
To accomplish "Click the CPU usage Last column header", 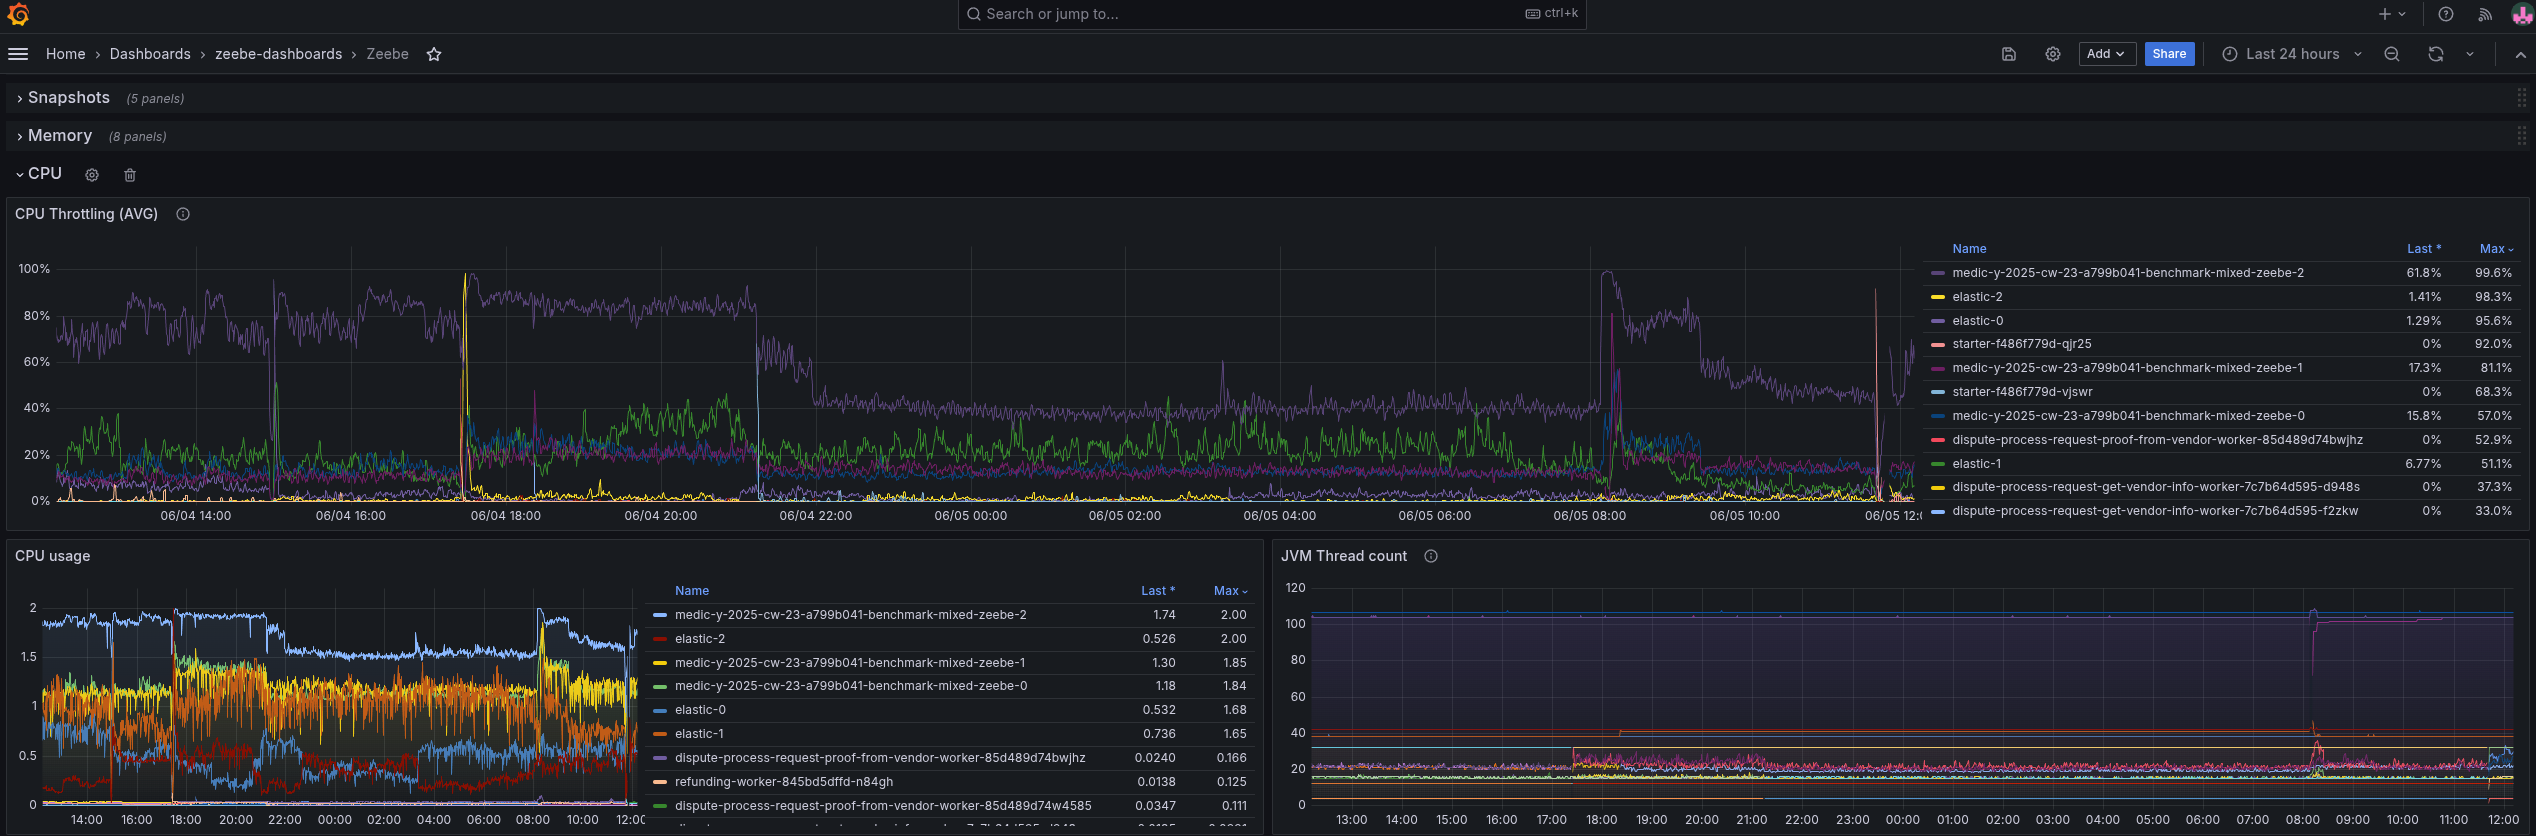I will [x=1158, y=591].
